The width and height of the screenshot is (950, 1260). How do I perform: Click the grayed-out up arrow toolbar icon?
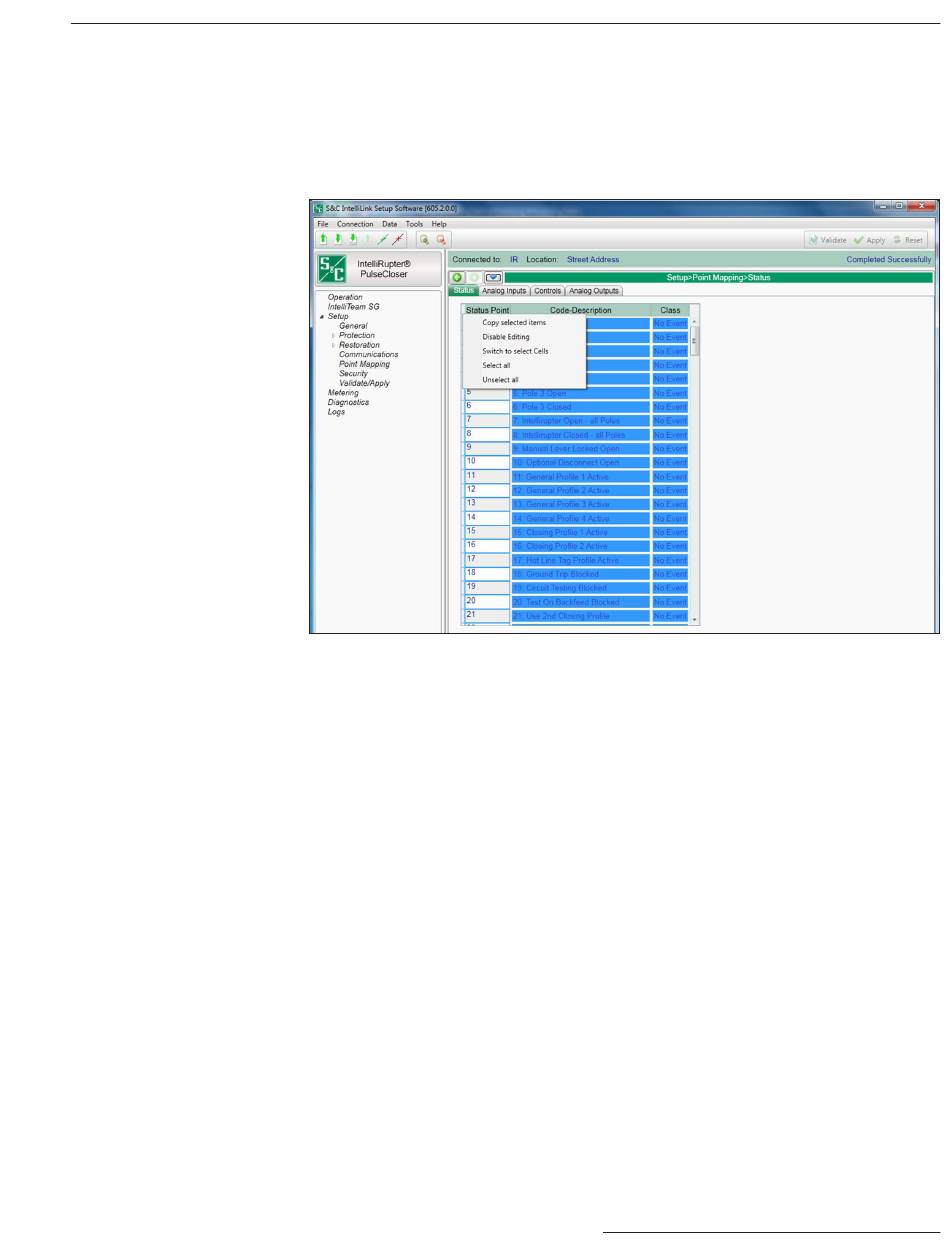point(366,239)
